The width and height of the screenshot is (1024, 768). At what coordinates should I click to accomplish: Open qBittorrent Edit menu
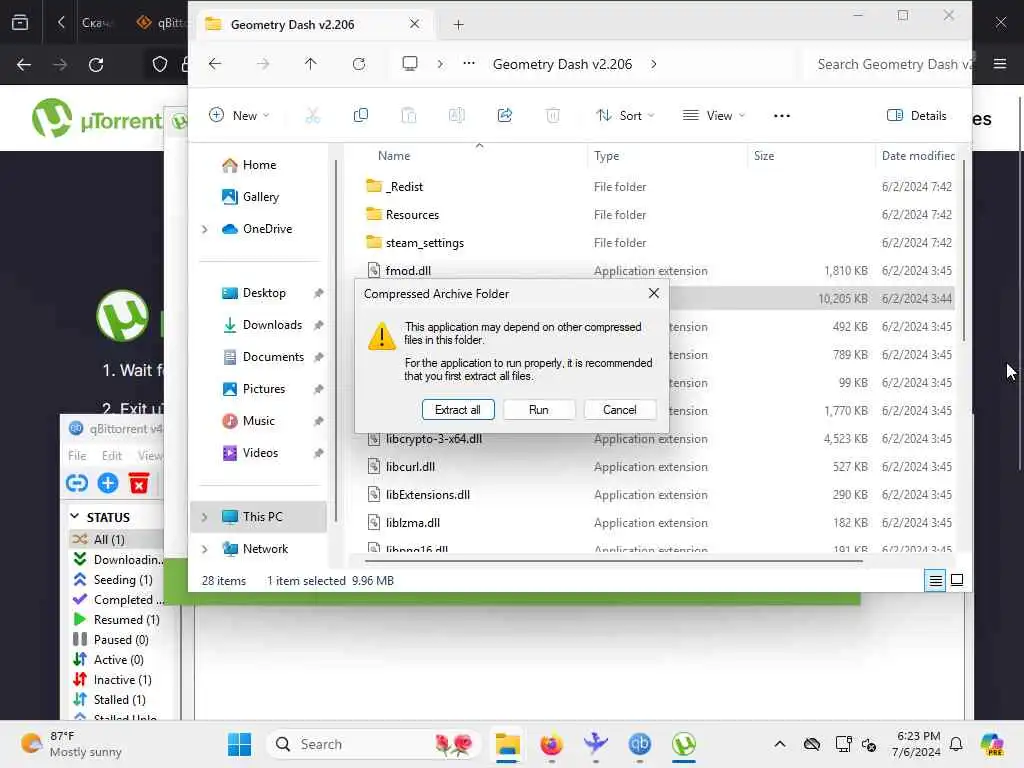[111, 456]
